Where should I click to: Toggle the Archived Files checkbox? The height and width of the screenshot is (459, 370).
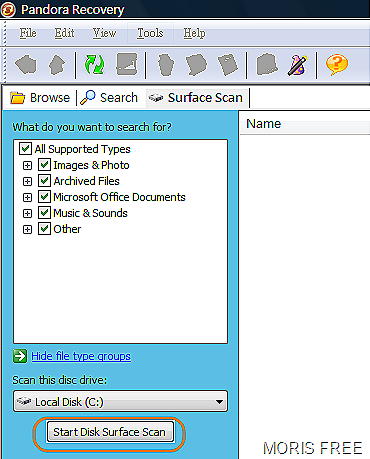click(x=44, y=181)
